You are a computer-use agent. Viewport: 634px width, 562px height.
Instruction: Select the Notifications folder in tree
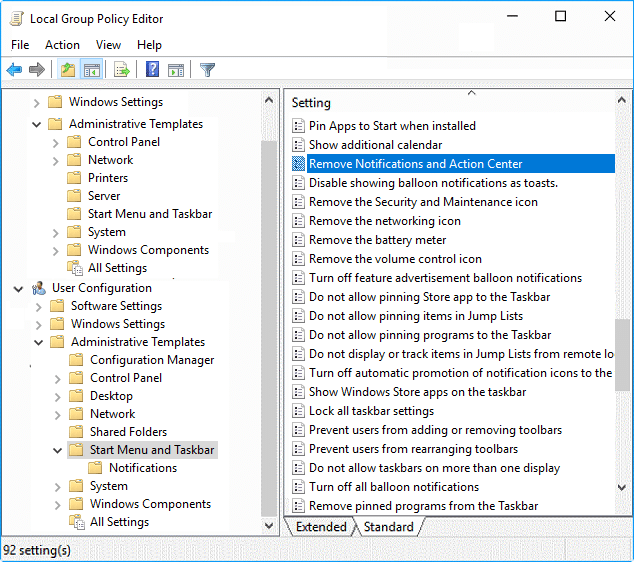pyautogui.click(x=143, y=468)
